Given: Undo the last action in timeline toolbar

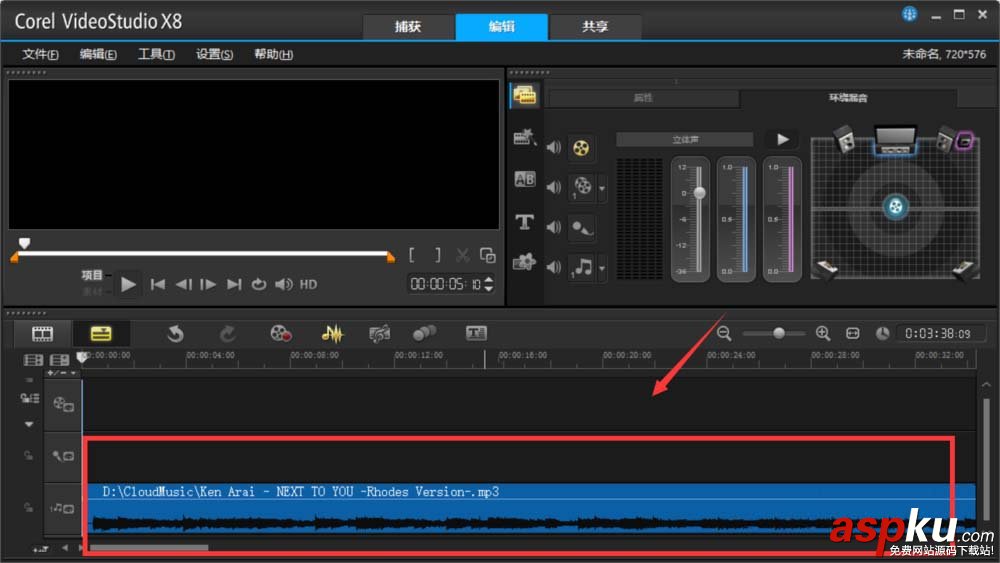Looking at the screenshot, I should (x=175, y=333).
